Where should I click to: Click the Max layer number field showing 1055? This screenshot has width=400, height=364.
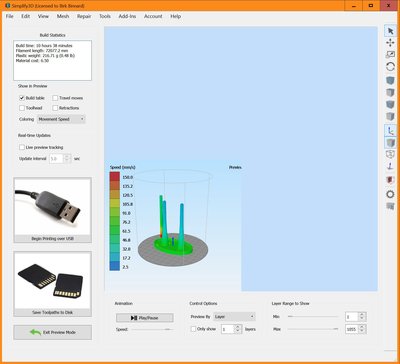click(x=353, y=329)
